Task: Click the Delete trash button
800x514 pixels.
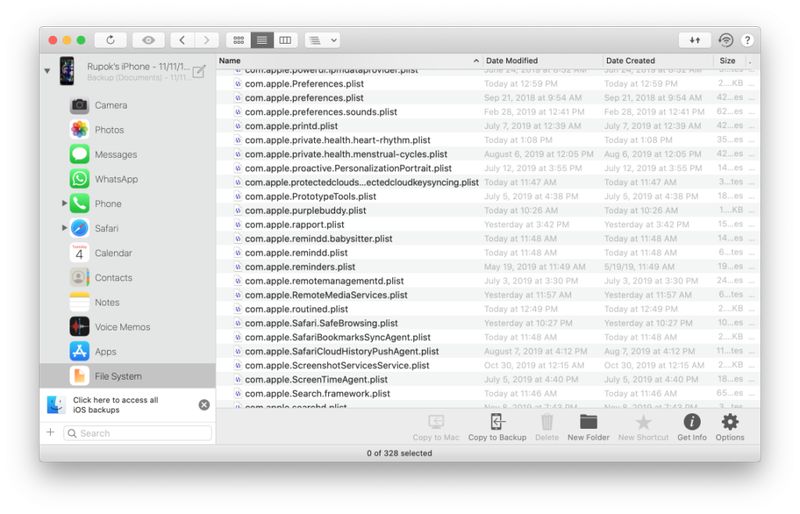Action: click(546, 427)
